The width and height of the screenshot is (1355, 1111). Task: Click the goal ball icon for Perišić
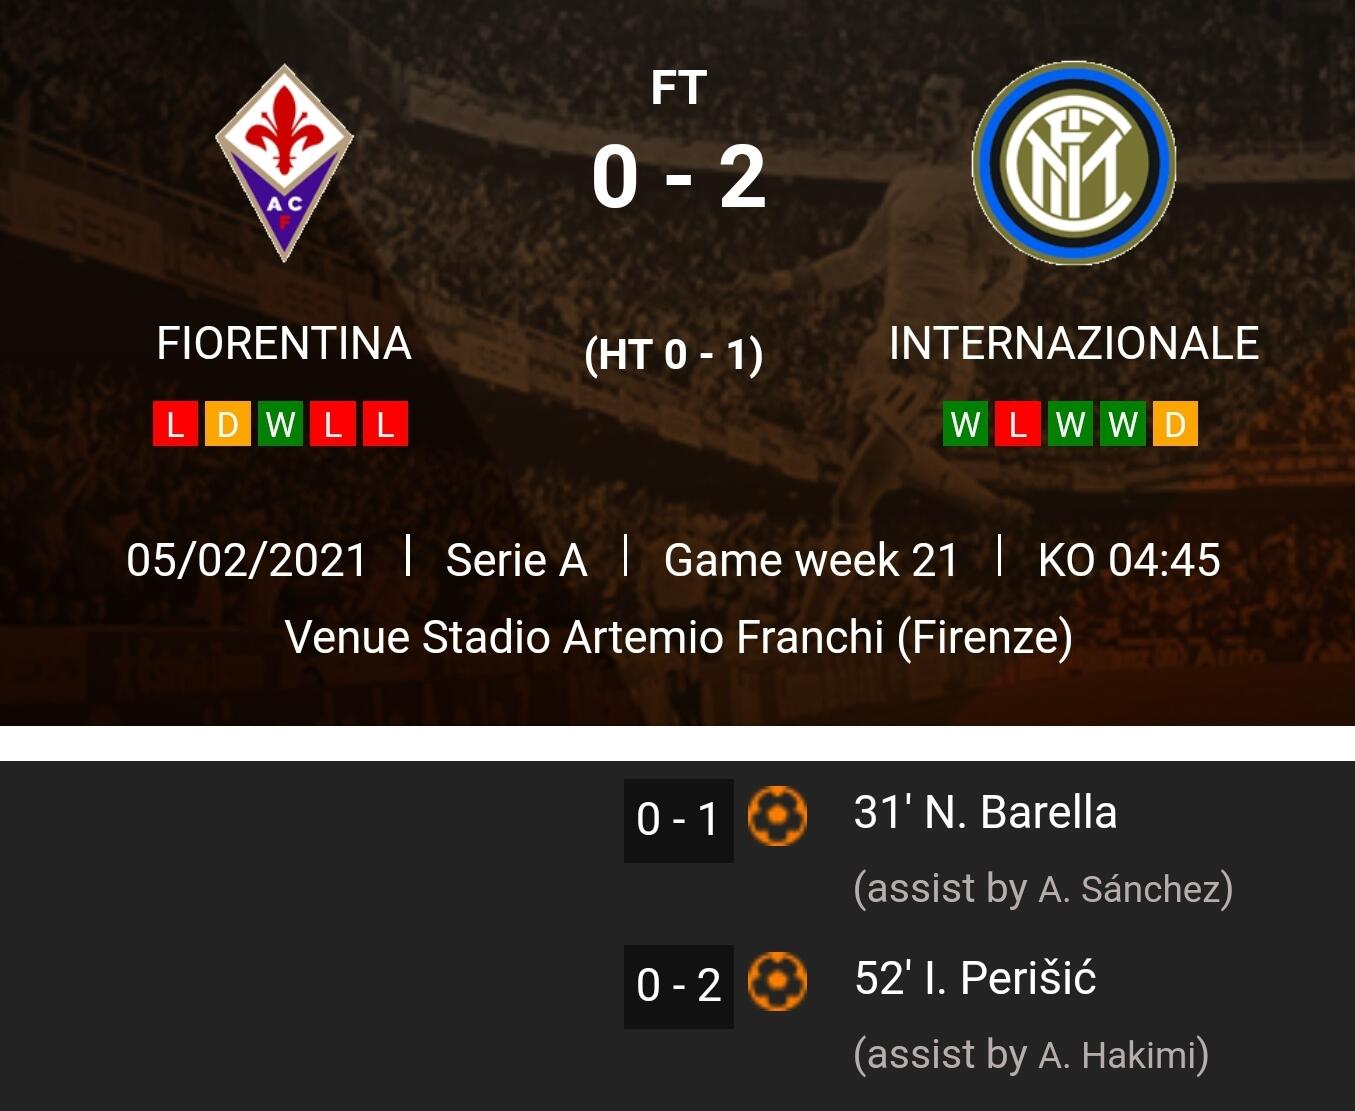point(777,982)
